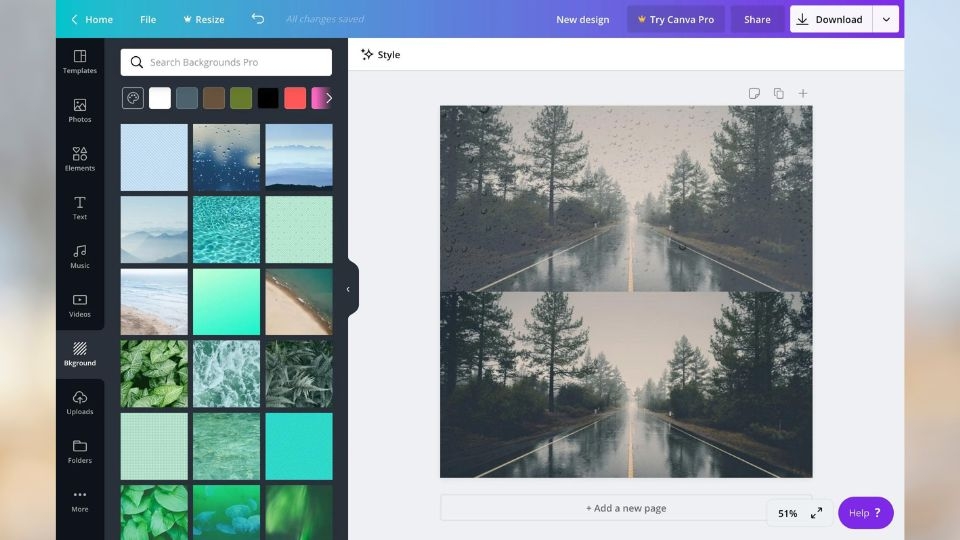Open the Style options
960x540 pixels.
point(381,54)
